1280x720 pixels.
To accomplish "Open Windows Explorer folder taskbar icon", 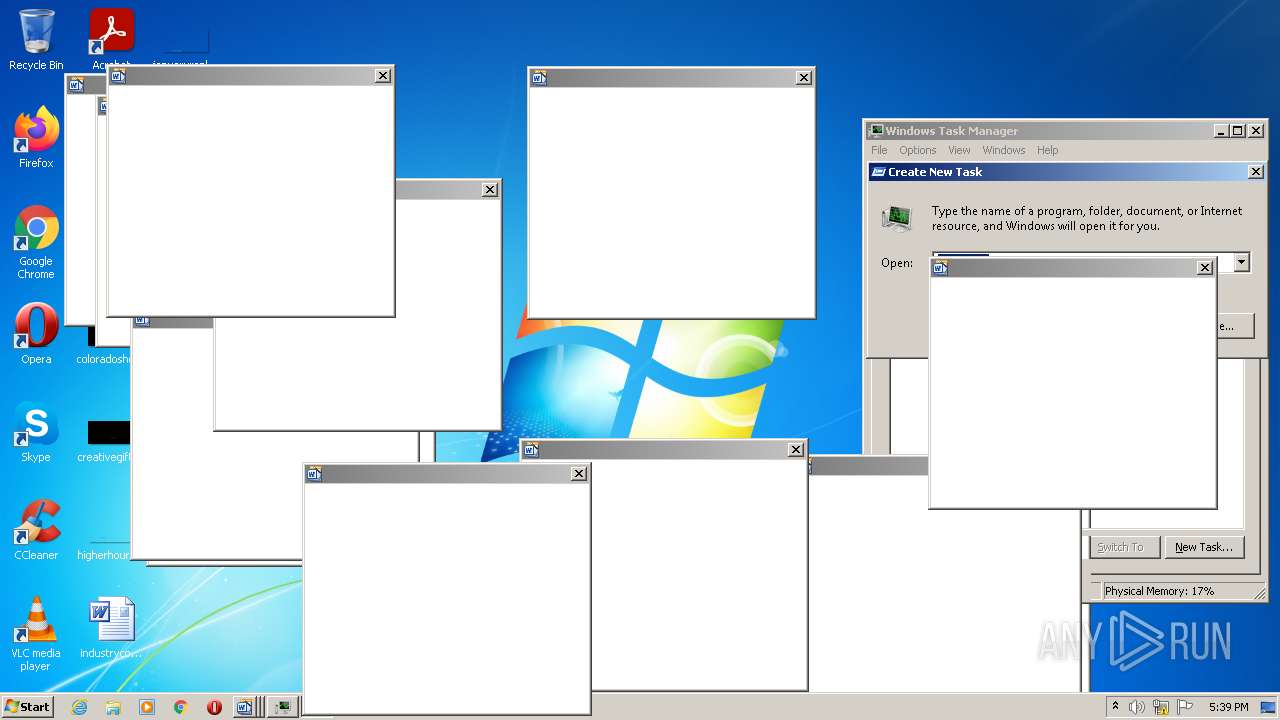I will pyautogui.click(x=113, y=707).
